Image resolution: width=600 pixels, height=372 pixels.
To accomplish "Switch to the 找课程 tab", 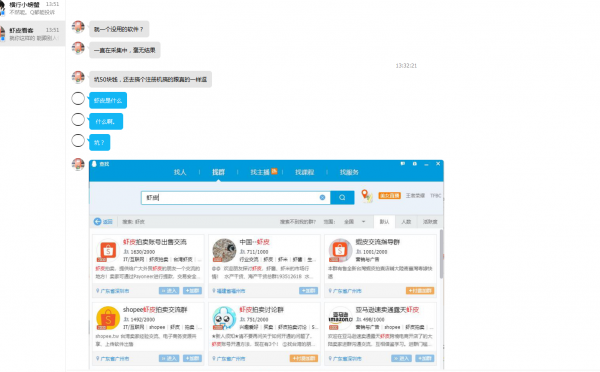I will tap(305, 172).
